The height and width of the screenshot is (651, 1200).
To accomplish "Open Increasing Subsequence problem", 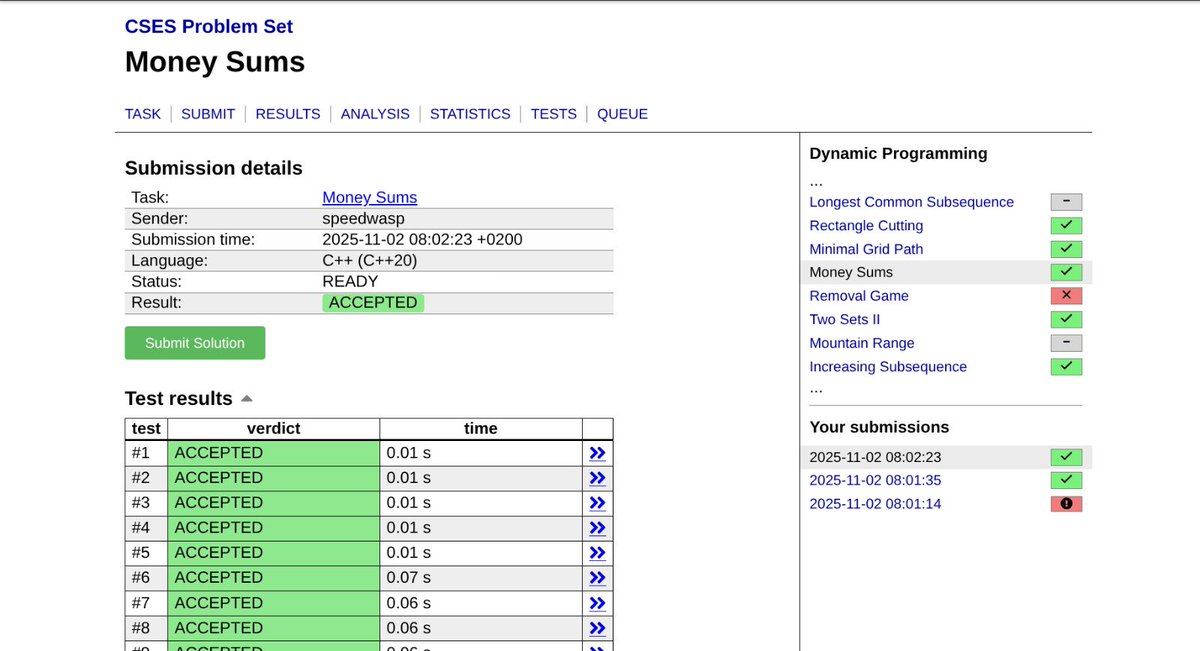I will coord(888,367).
